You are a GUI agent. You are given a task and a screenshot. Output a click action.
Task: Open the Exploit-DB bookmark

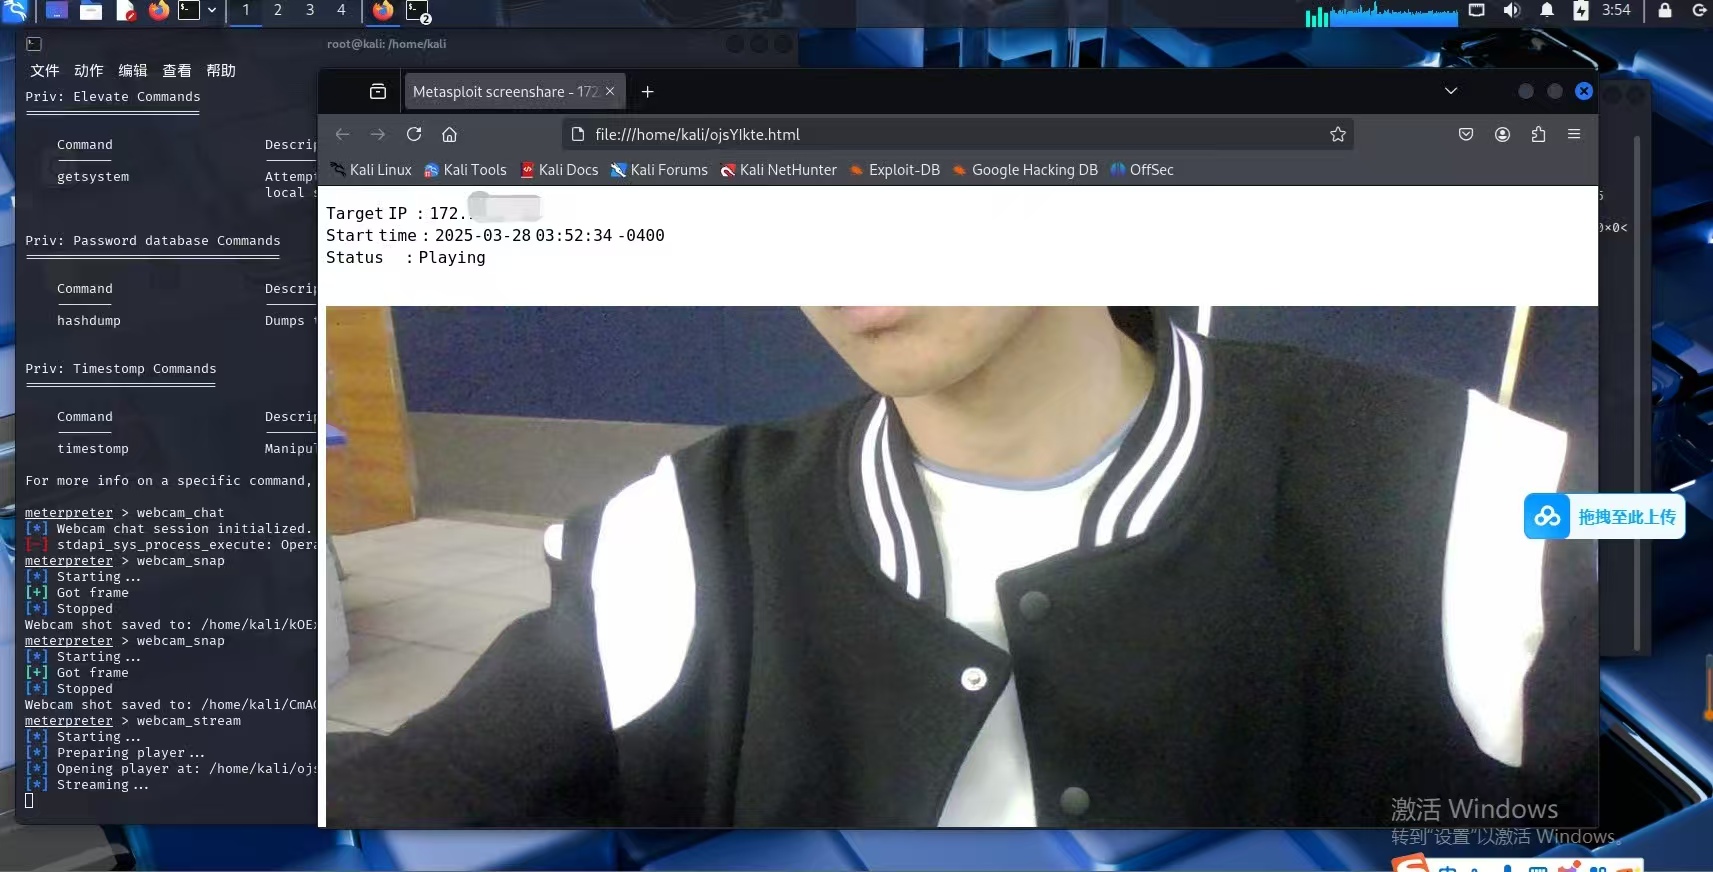[894, 170]
